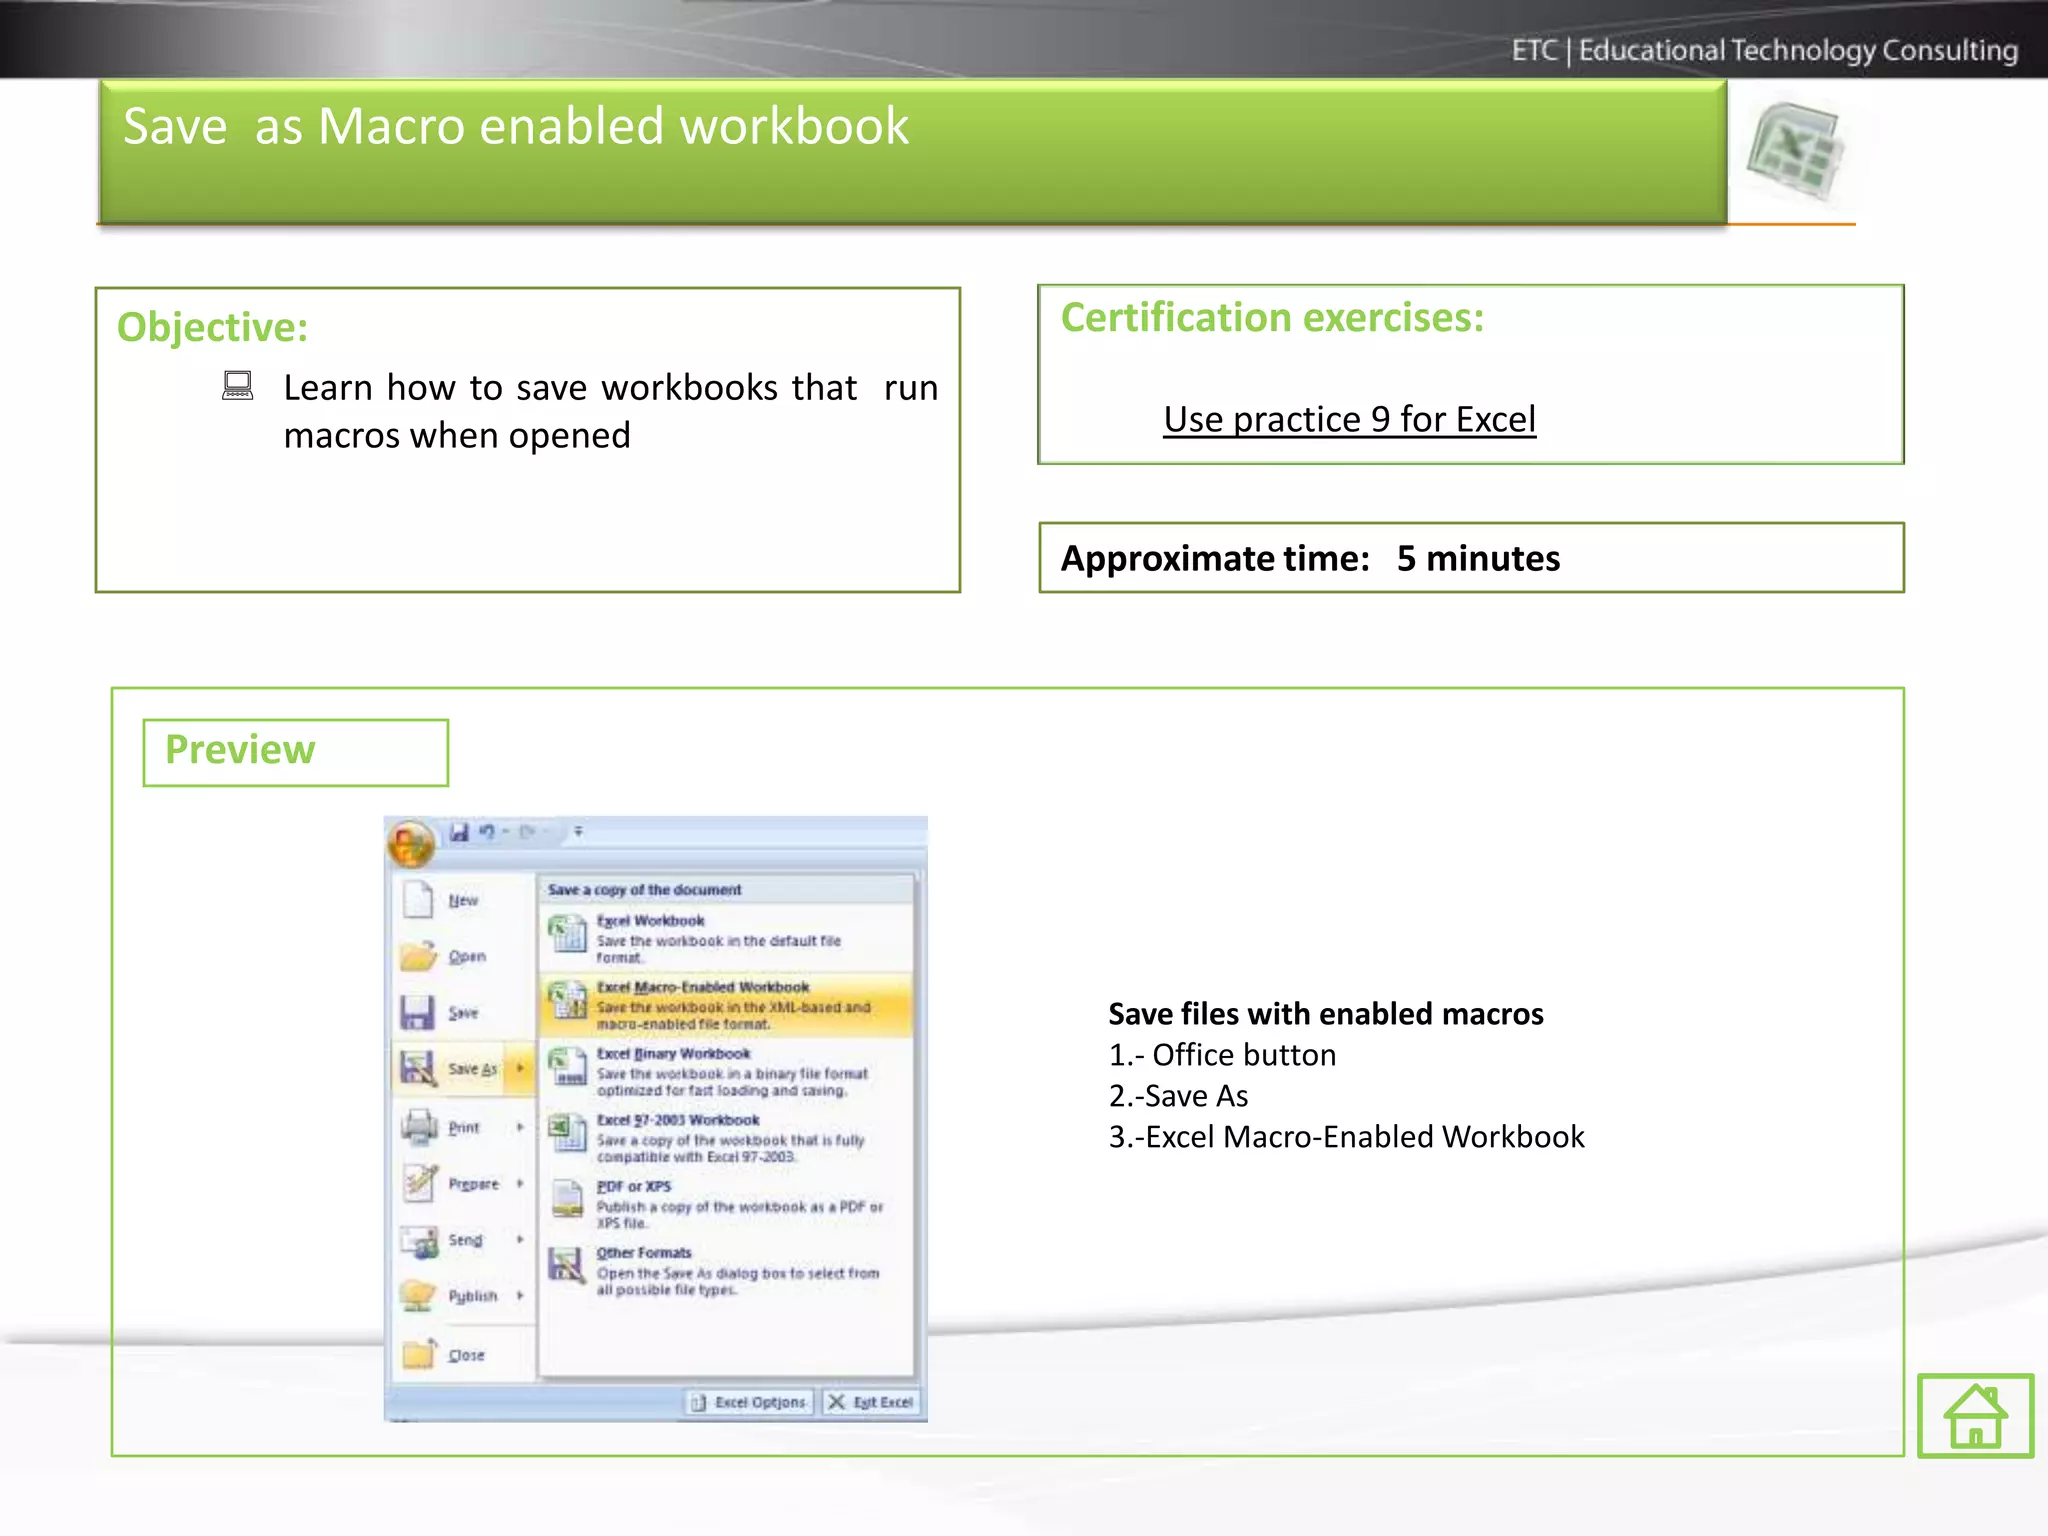Viewport: 2048px width, 1536px height.
Task: Click the Exit Excel button
Action: (871, 1402)
